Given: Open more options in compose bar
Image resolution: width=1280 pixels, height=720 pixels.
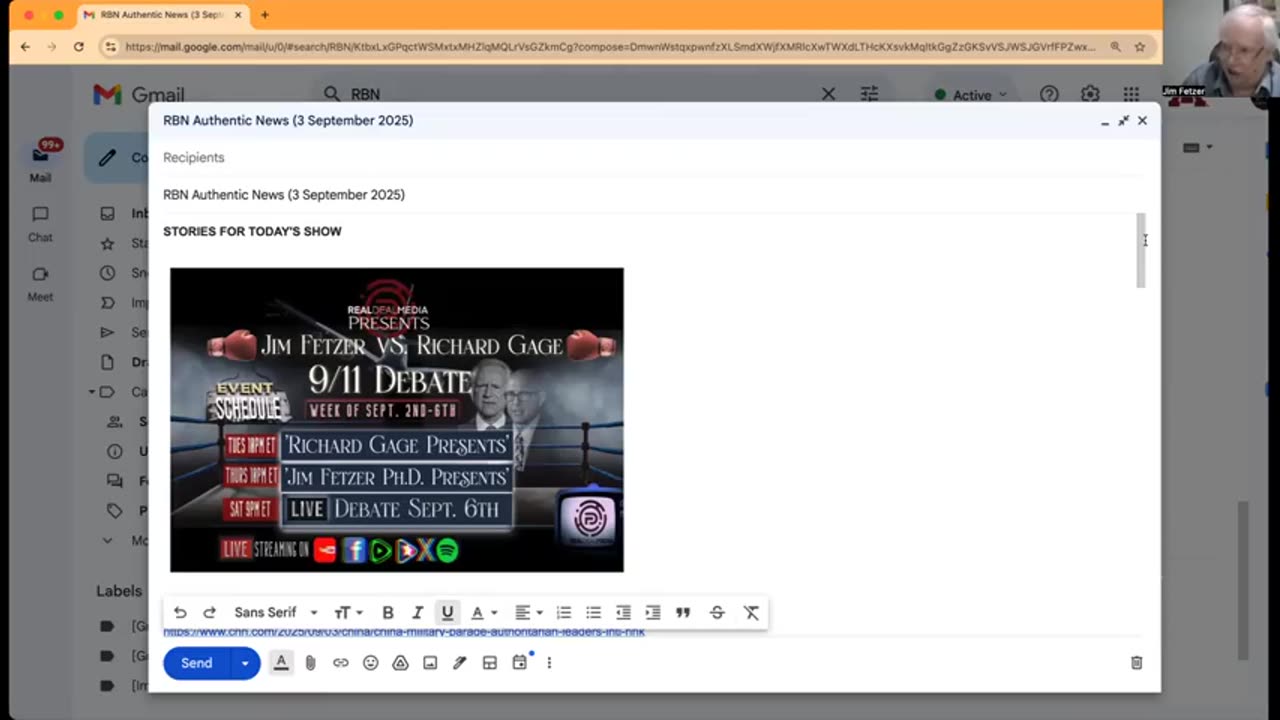Looking at the screenshot, I should [549, 663].
